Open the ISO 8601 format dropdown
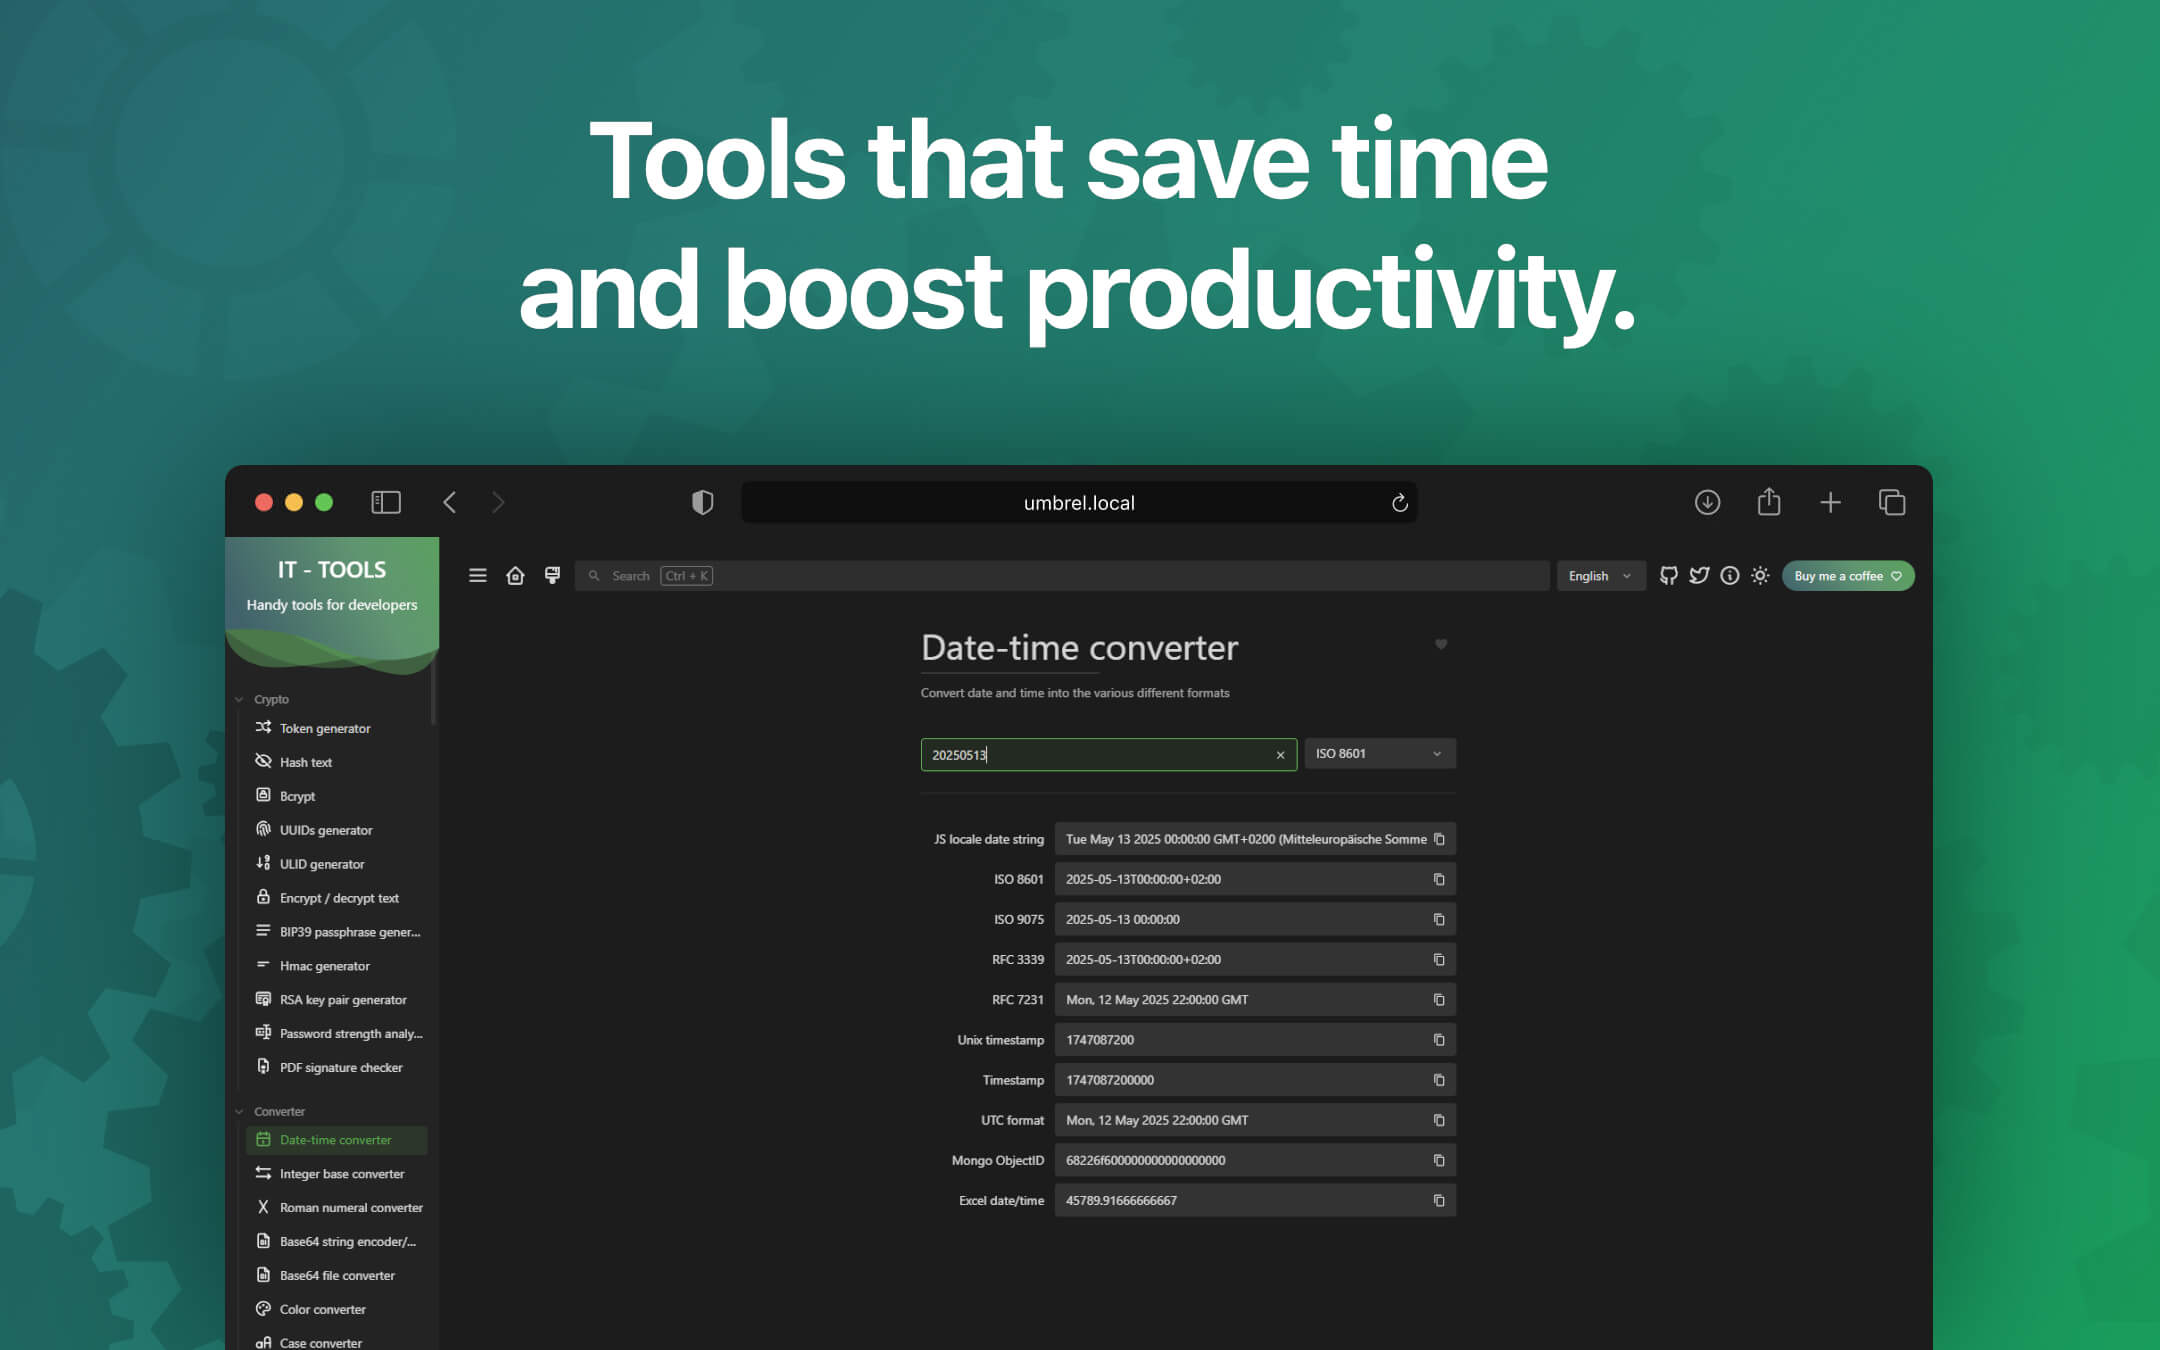The height and width of the screenshot is (1350, 2160). 1379,753
